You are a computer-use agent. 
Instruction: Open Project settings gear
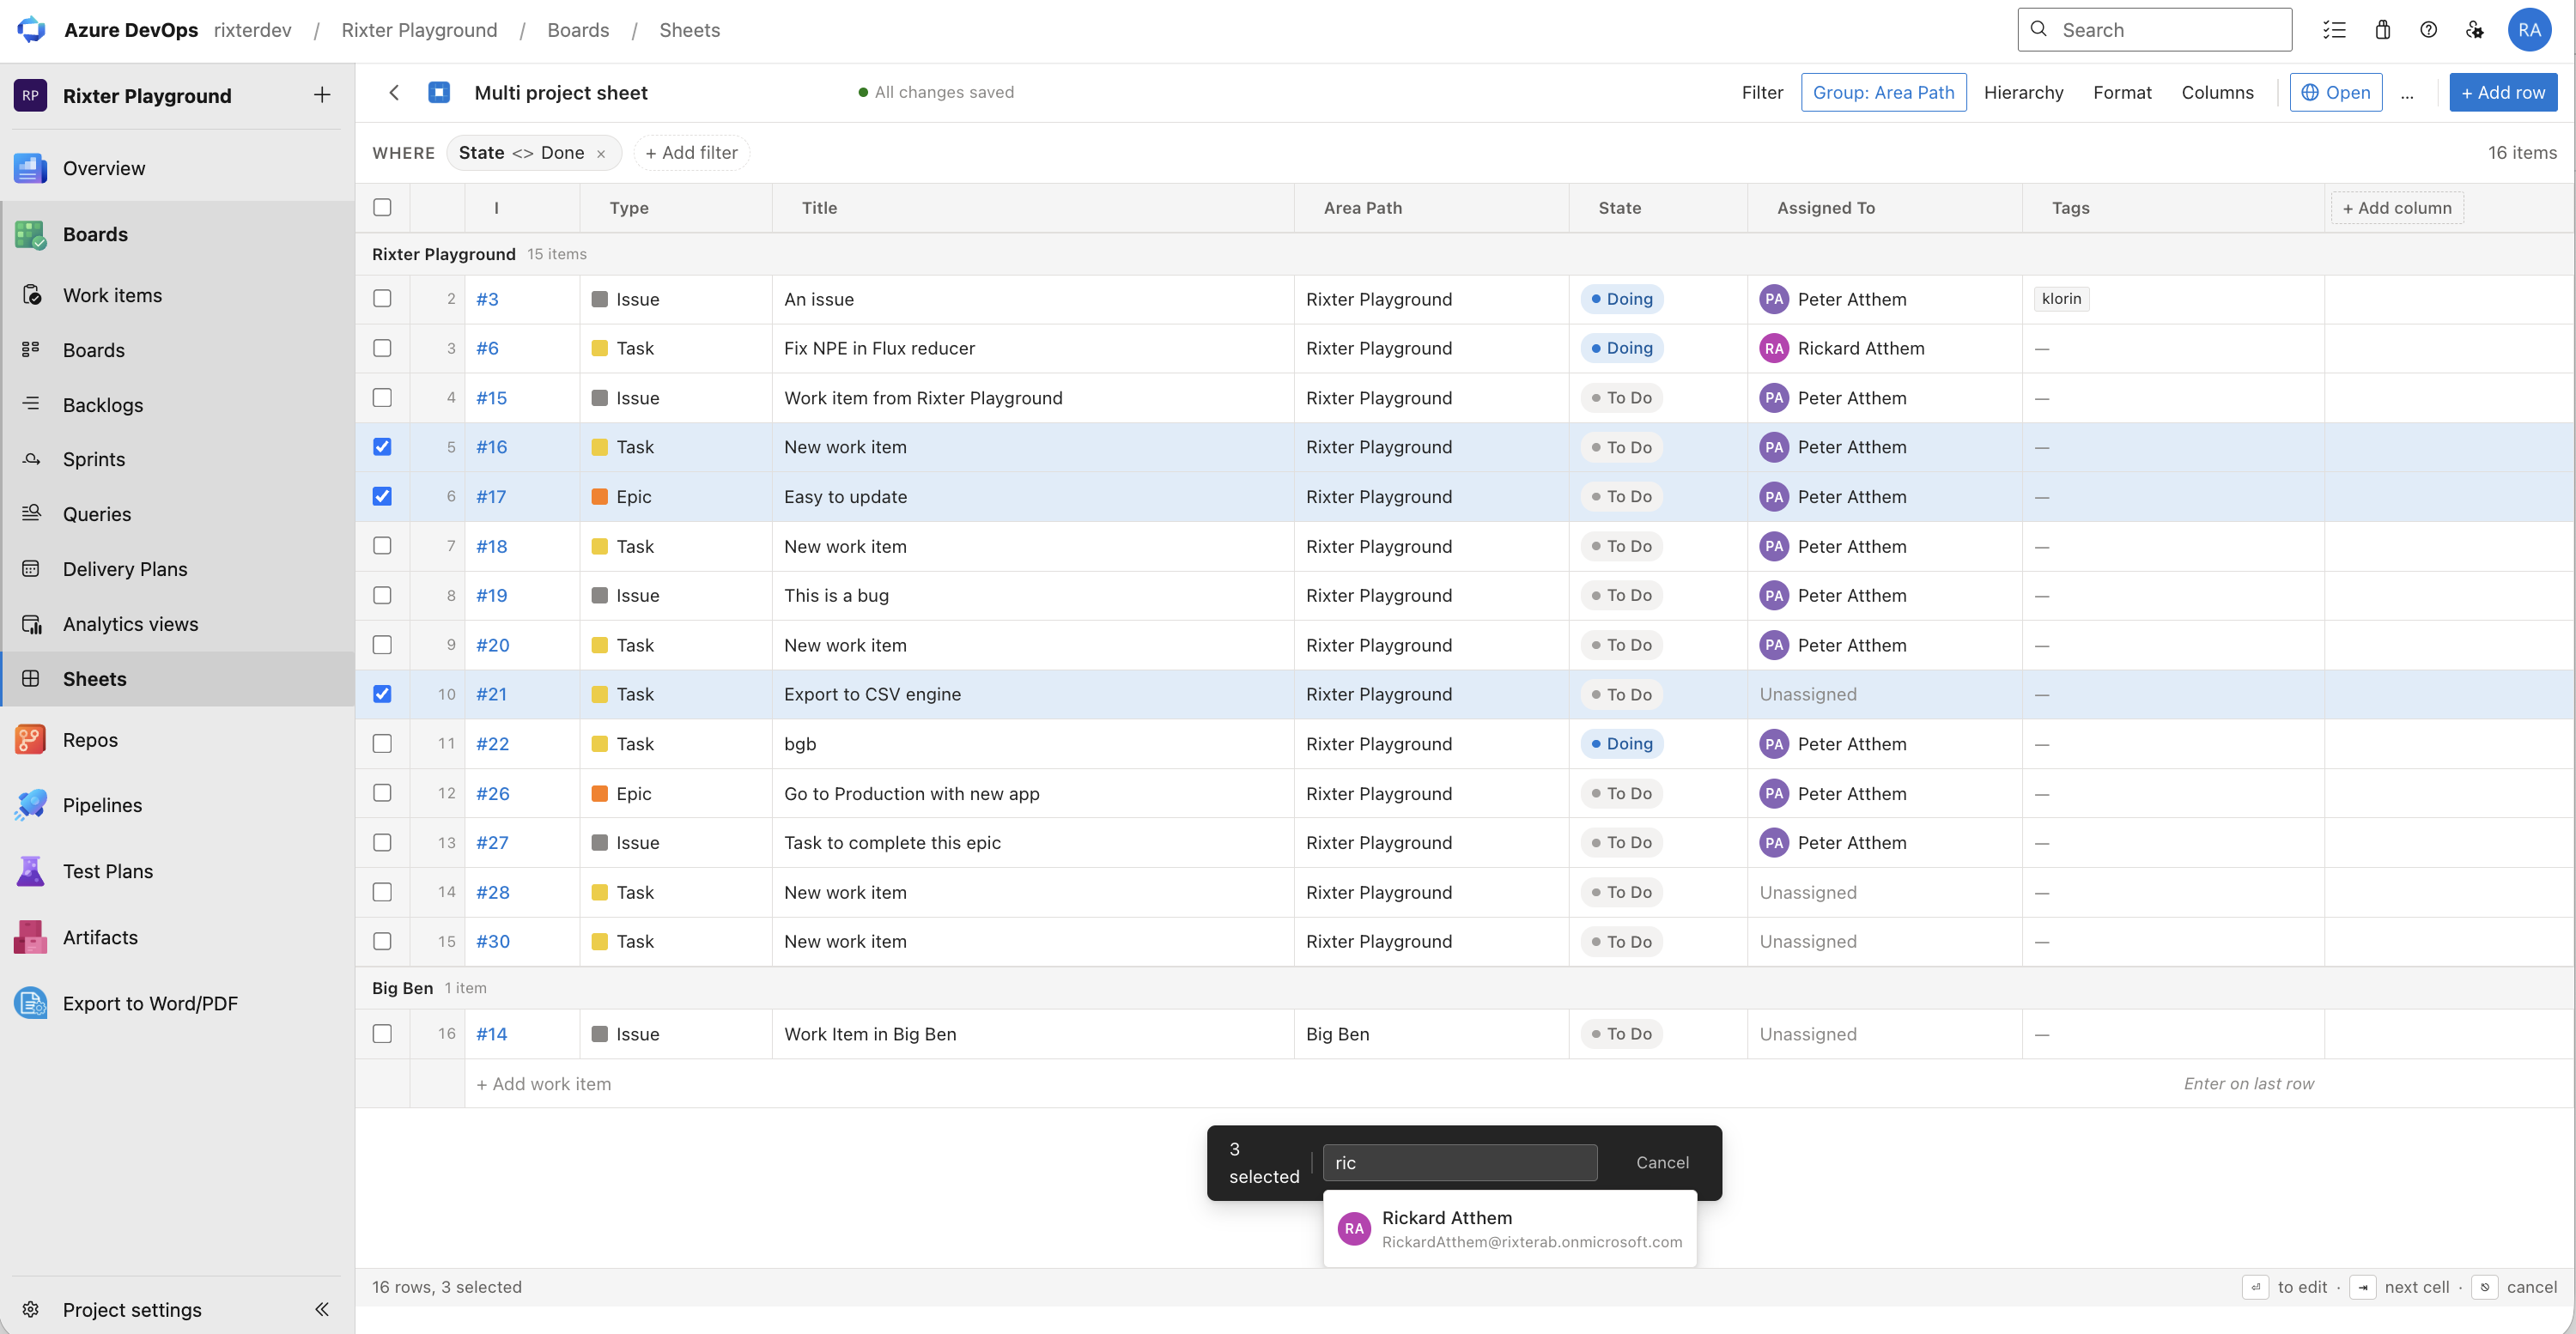(31, 1310)
